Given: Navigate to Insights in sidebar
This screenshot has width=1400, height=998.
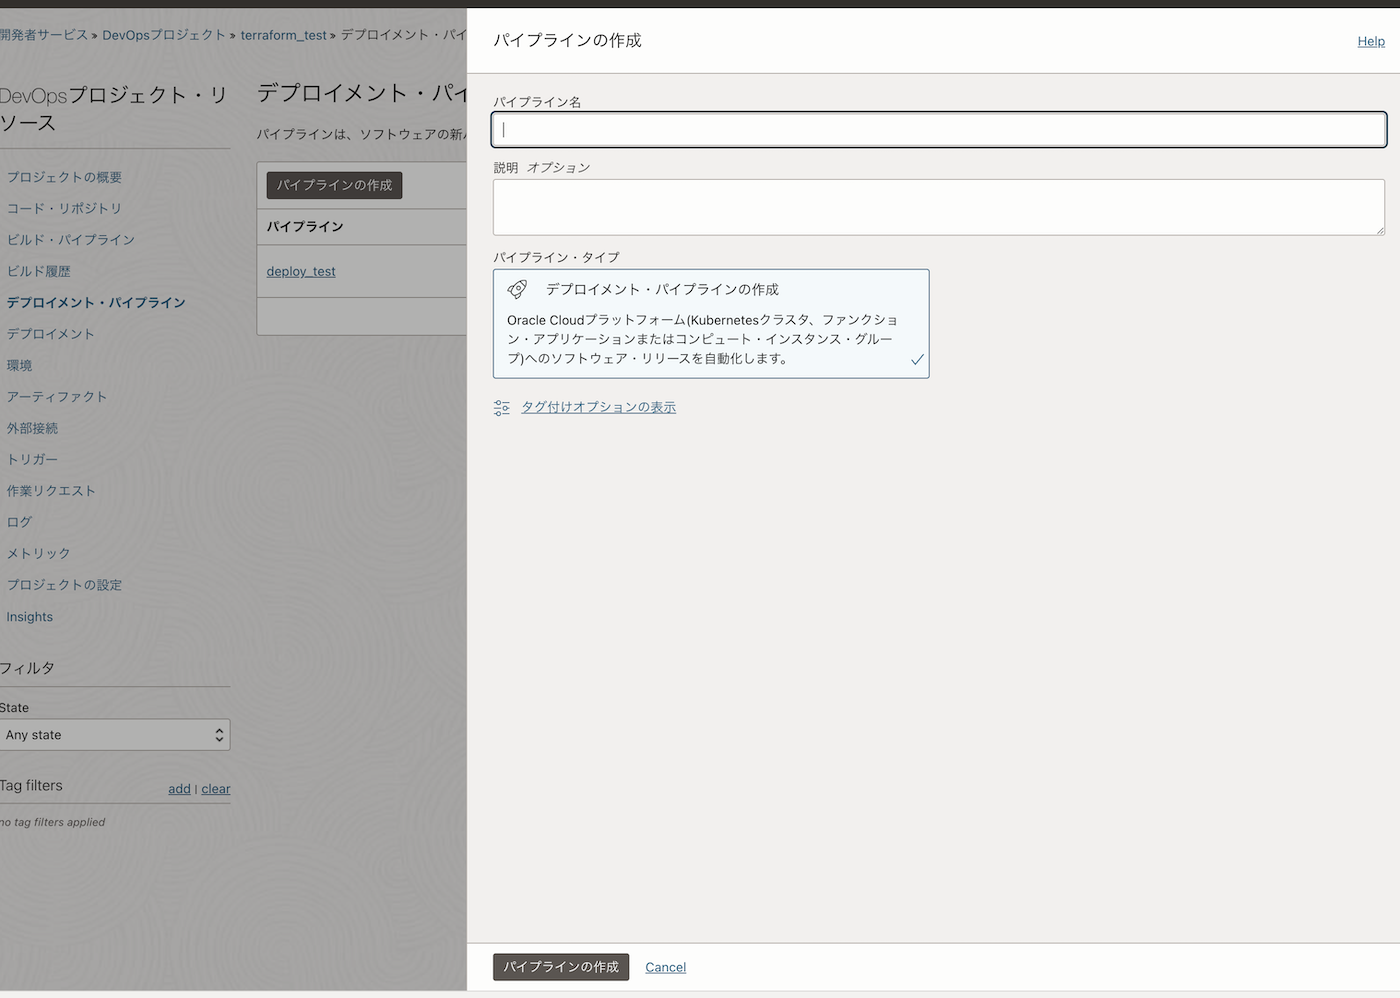Looking at the screenshot, I should (30, 617).
